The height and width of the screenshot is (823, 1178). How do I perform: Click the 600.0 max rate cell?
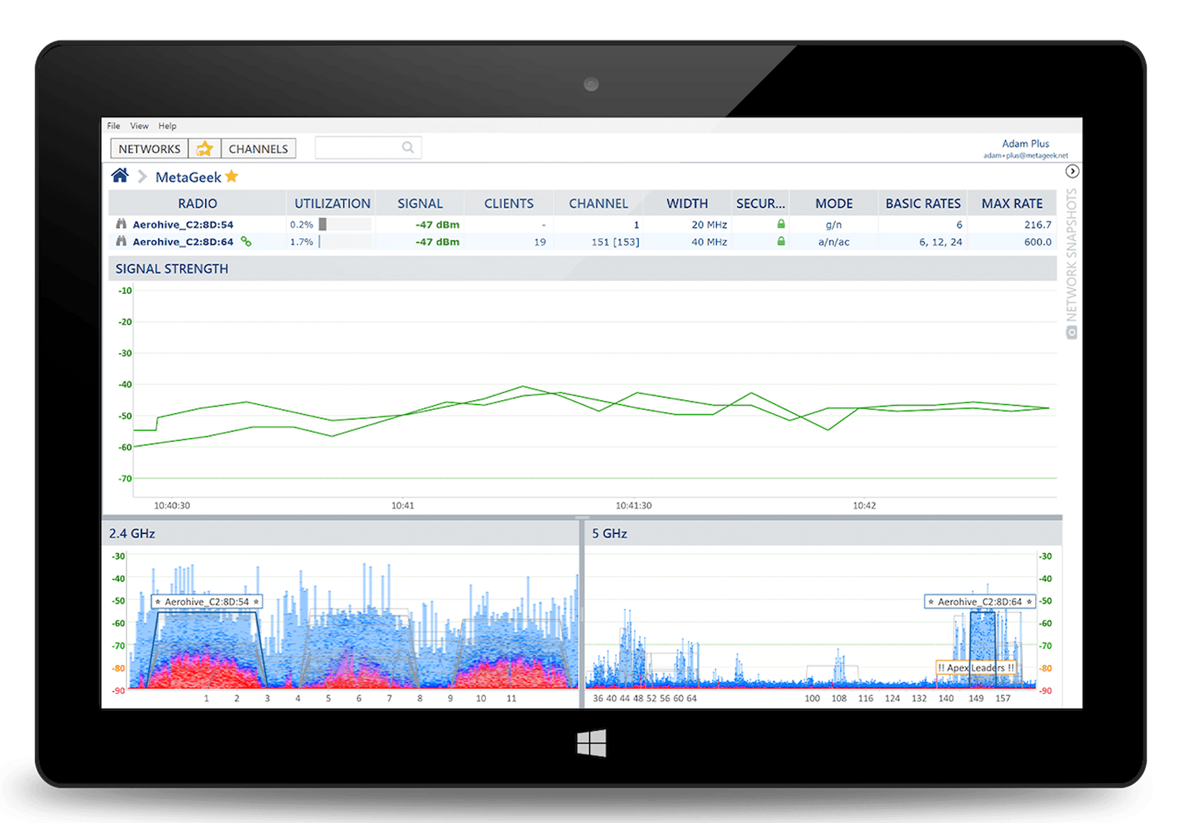pos(1038,242)
